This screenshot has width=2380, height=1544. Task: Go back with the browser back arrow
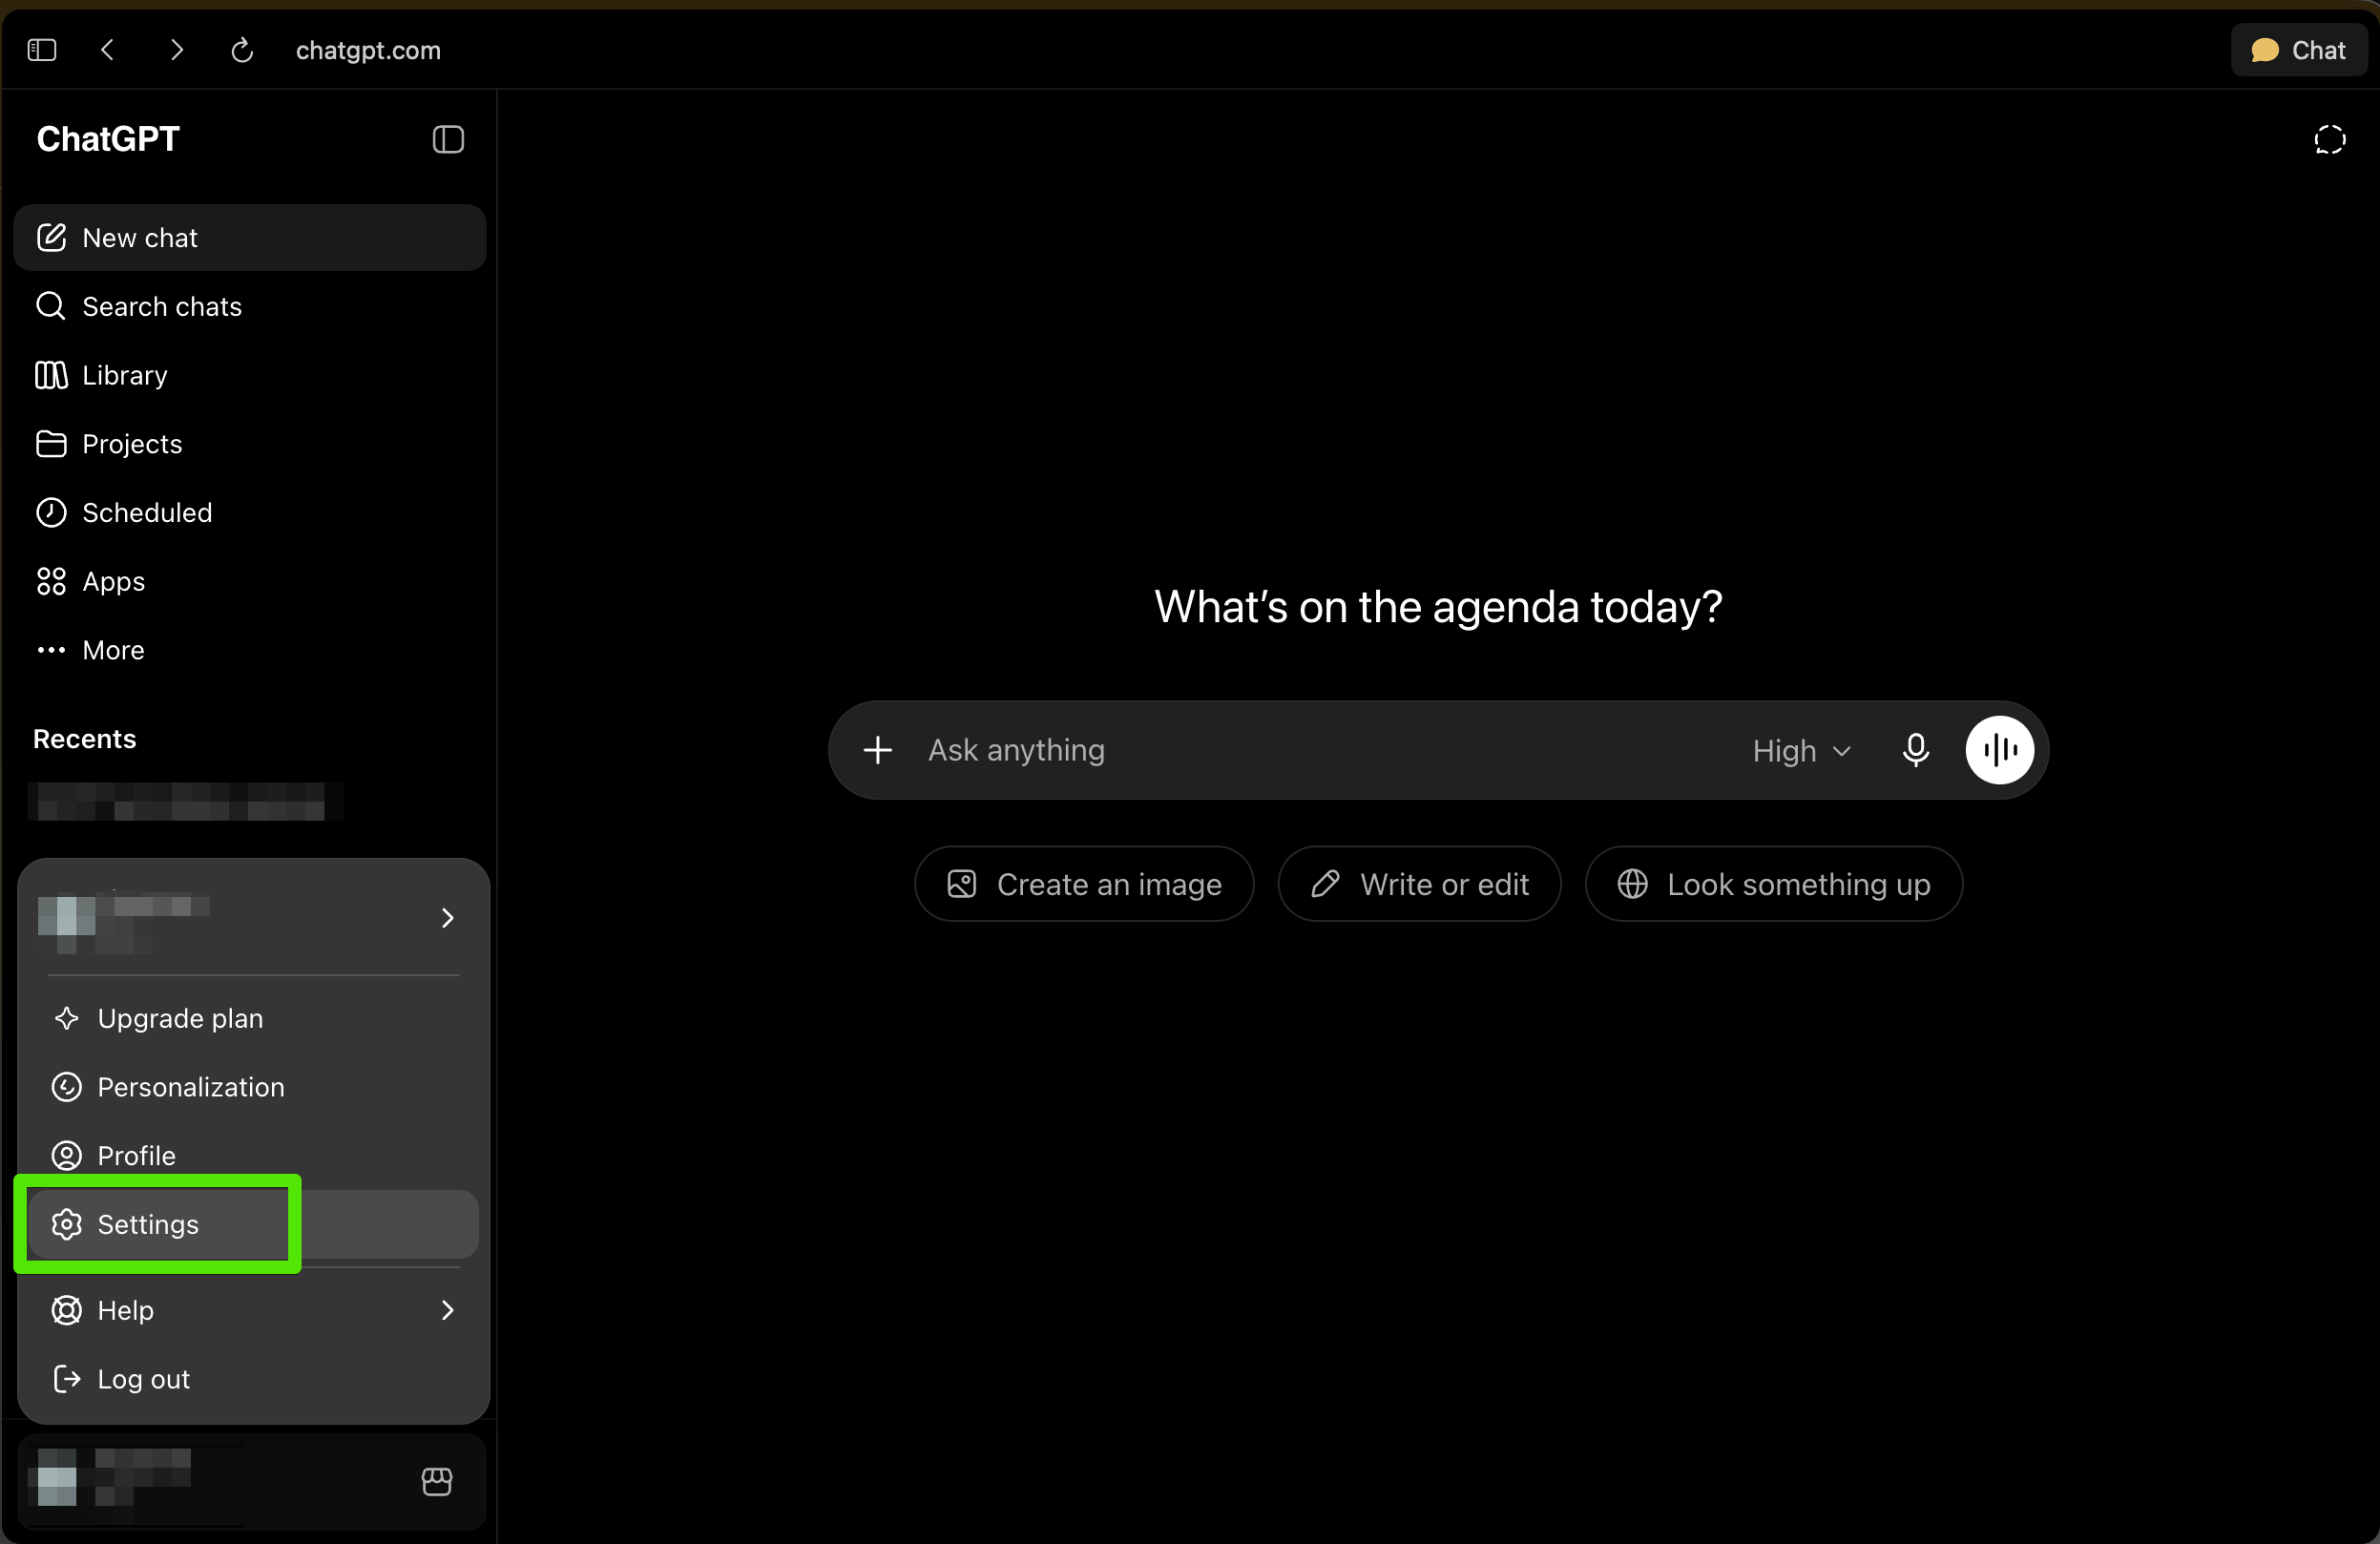pos(108,50)
